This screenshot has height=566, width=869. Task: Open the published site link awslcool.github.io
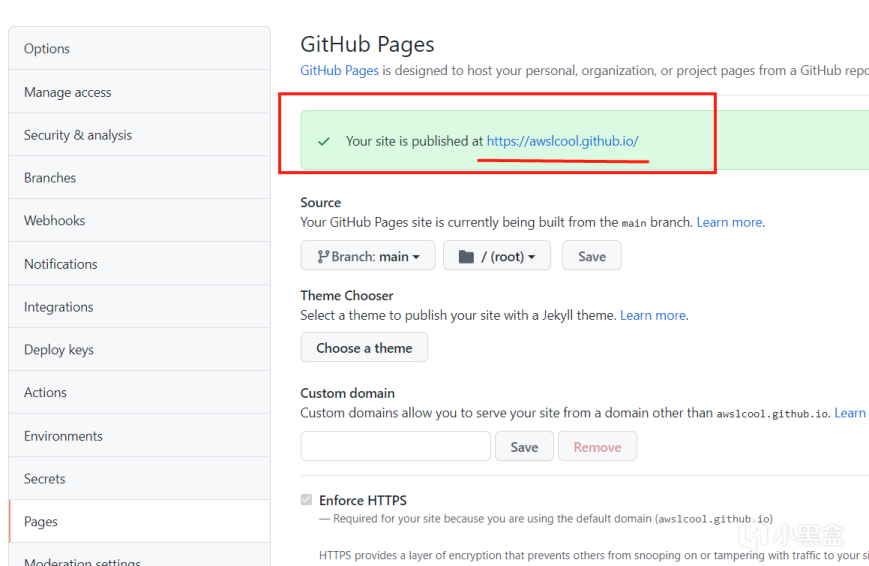click(562, 141)
